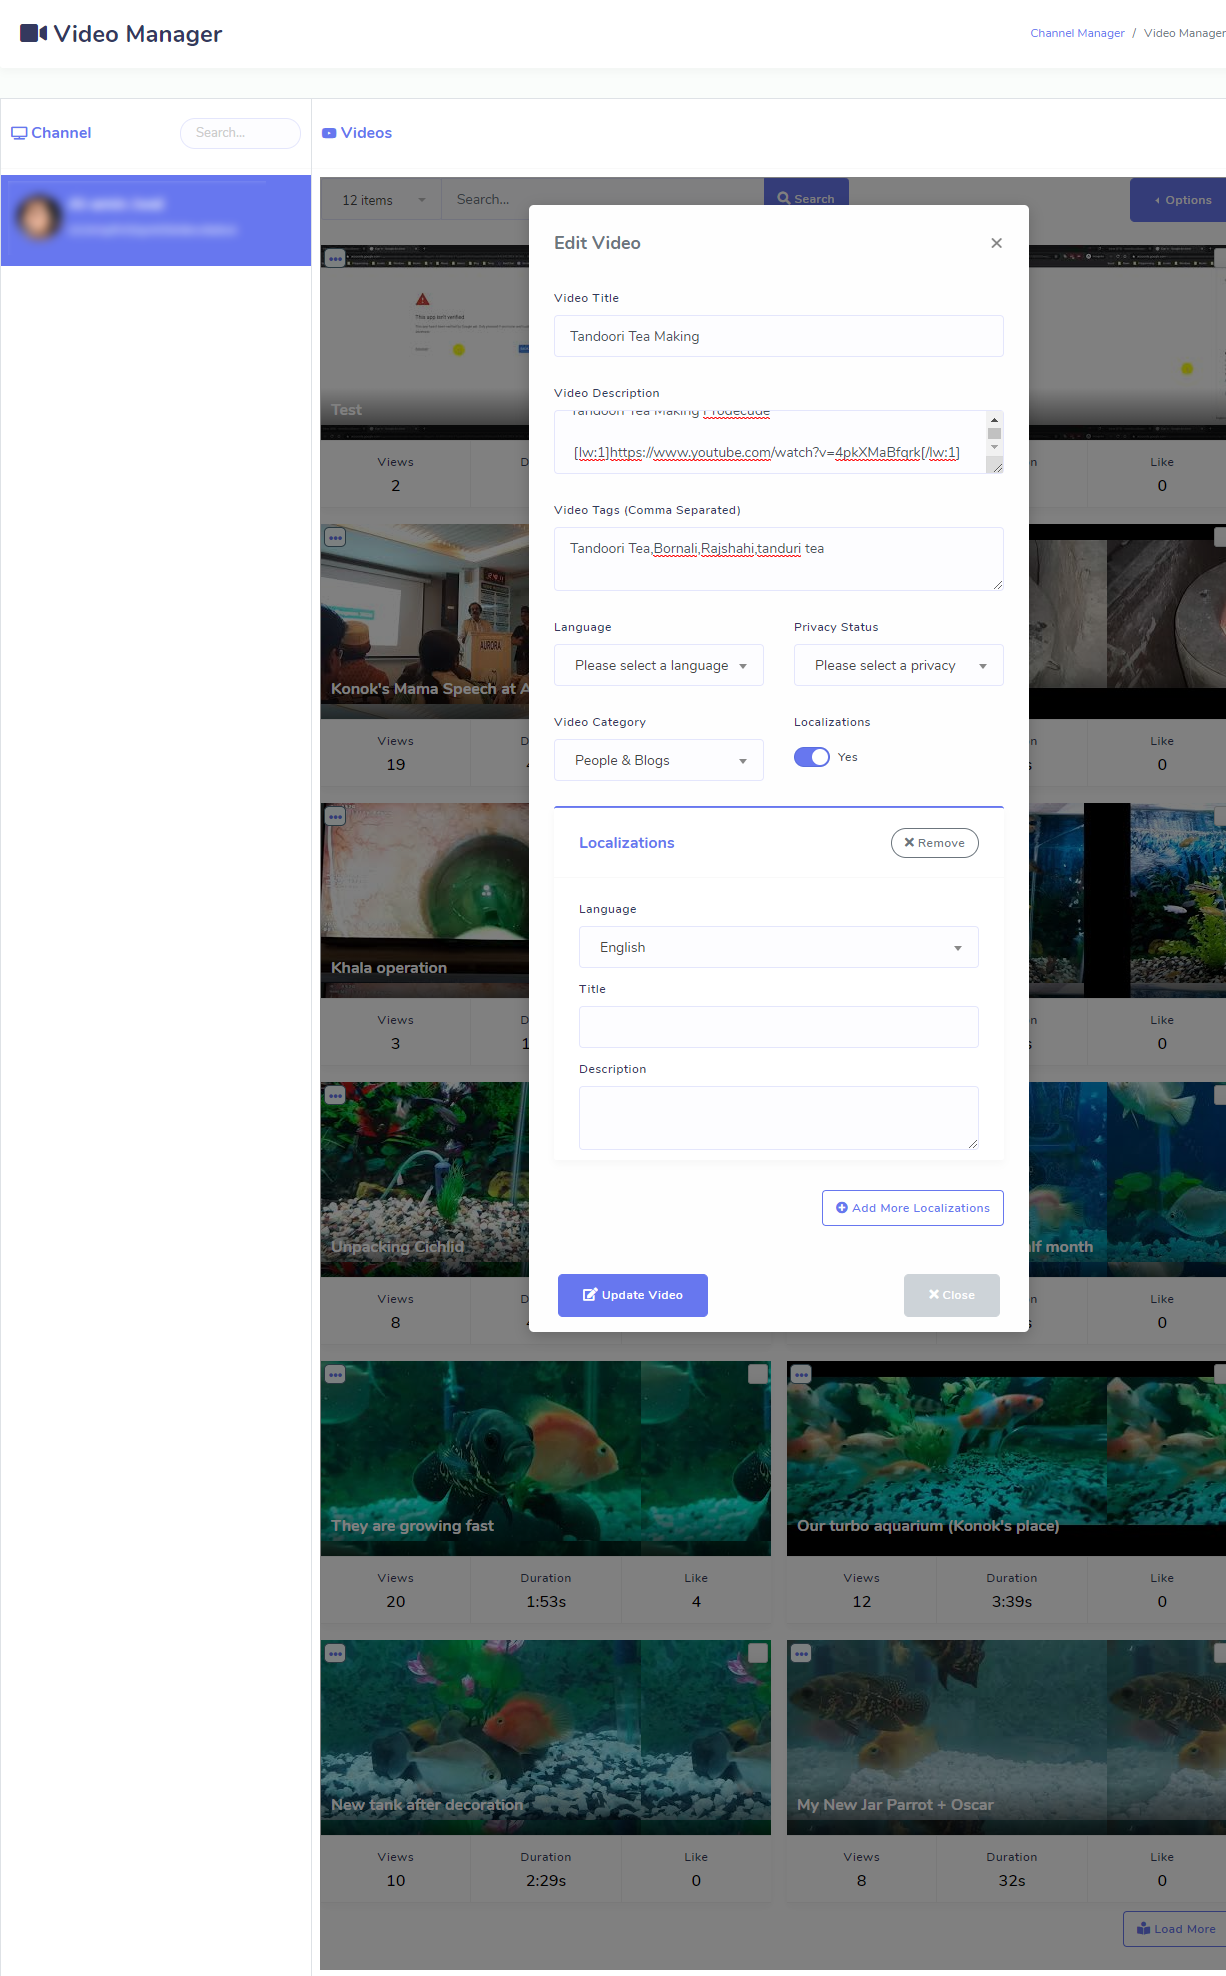1226x1976 pixels.
Task: Click the Videos YouTube icon
Action: (329, 133)
